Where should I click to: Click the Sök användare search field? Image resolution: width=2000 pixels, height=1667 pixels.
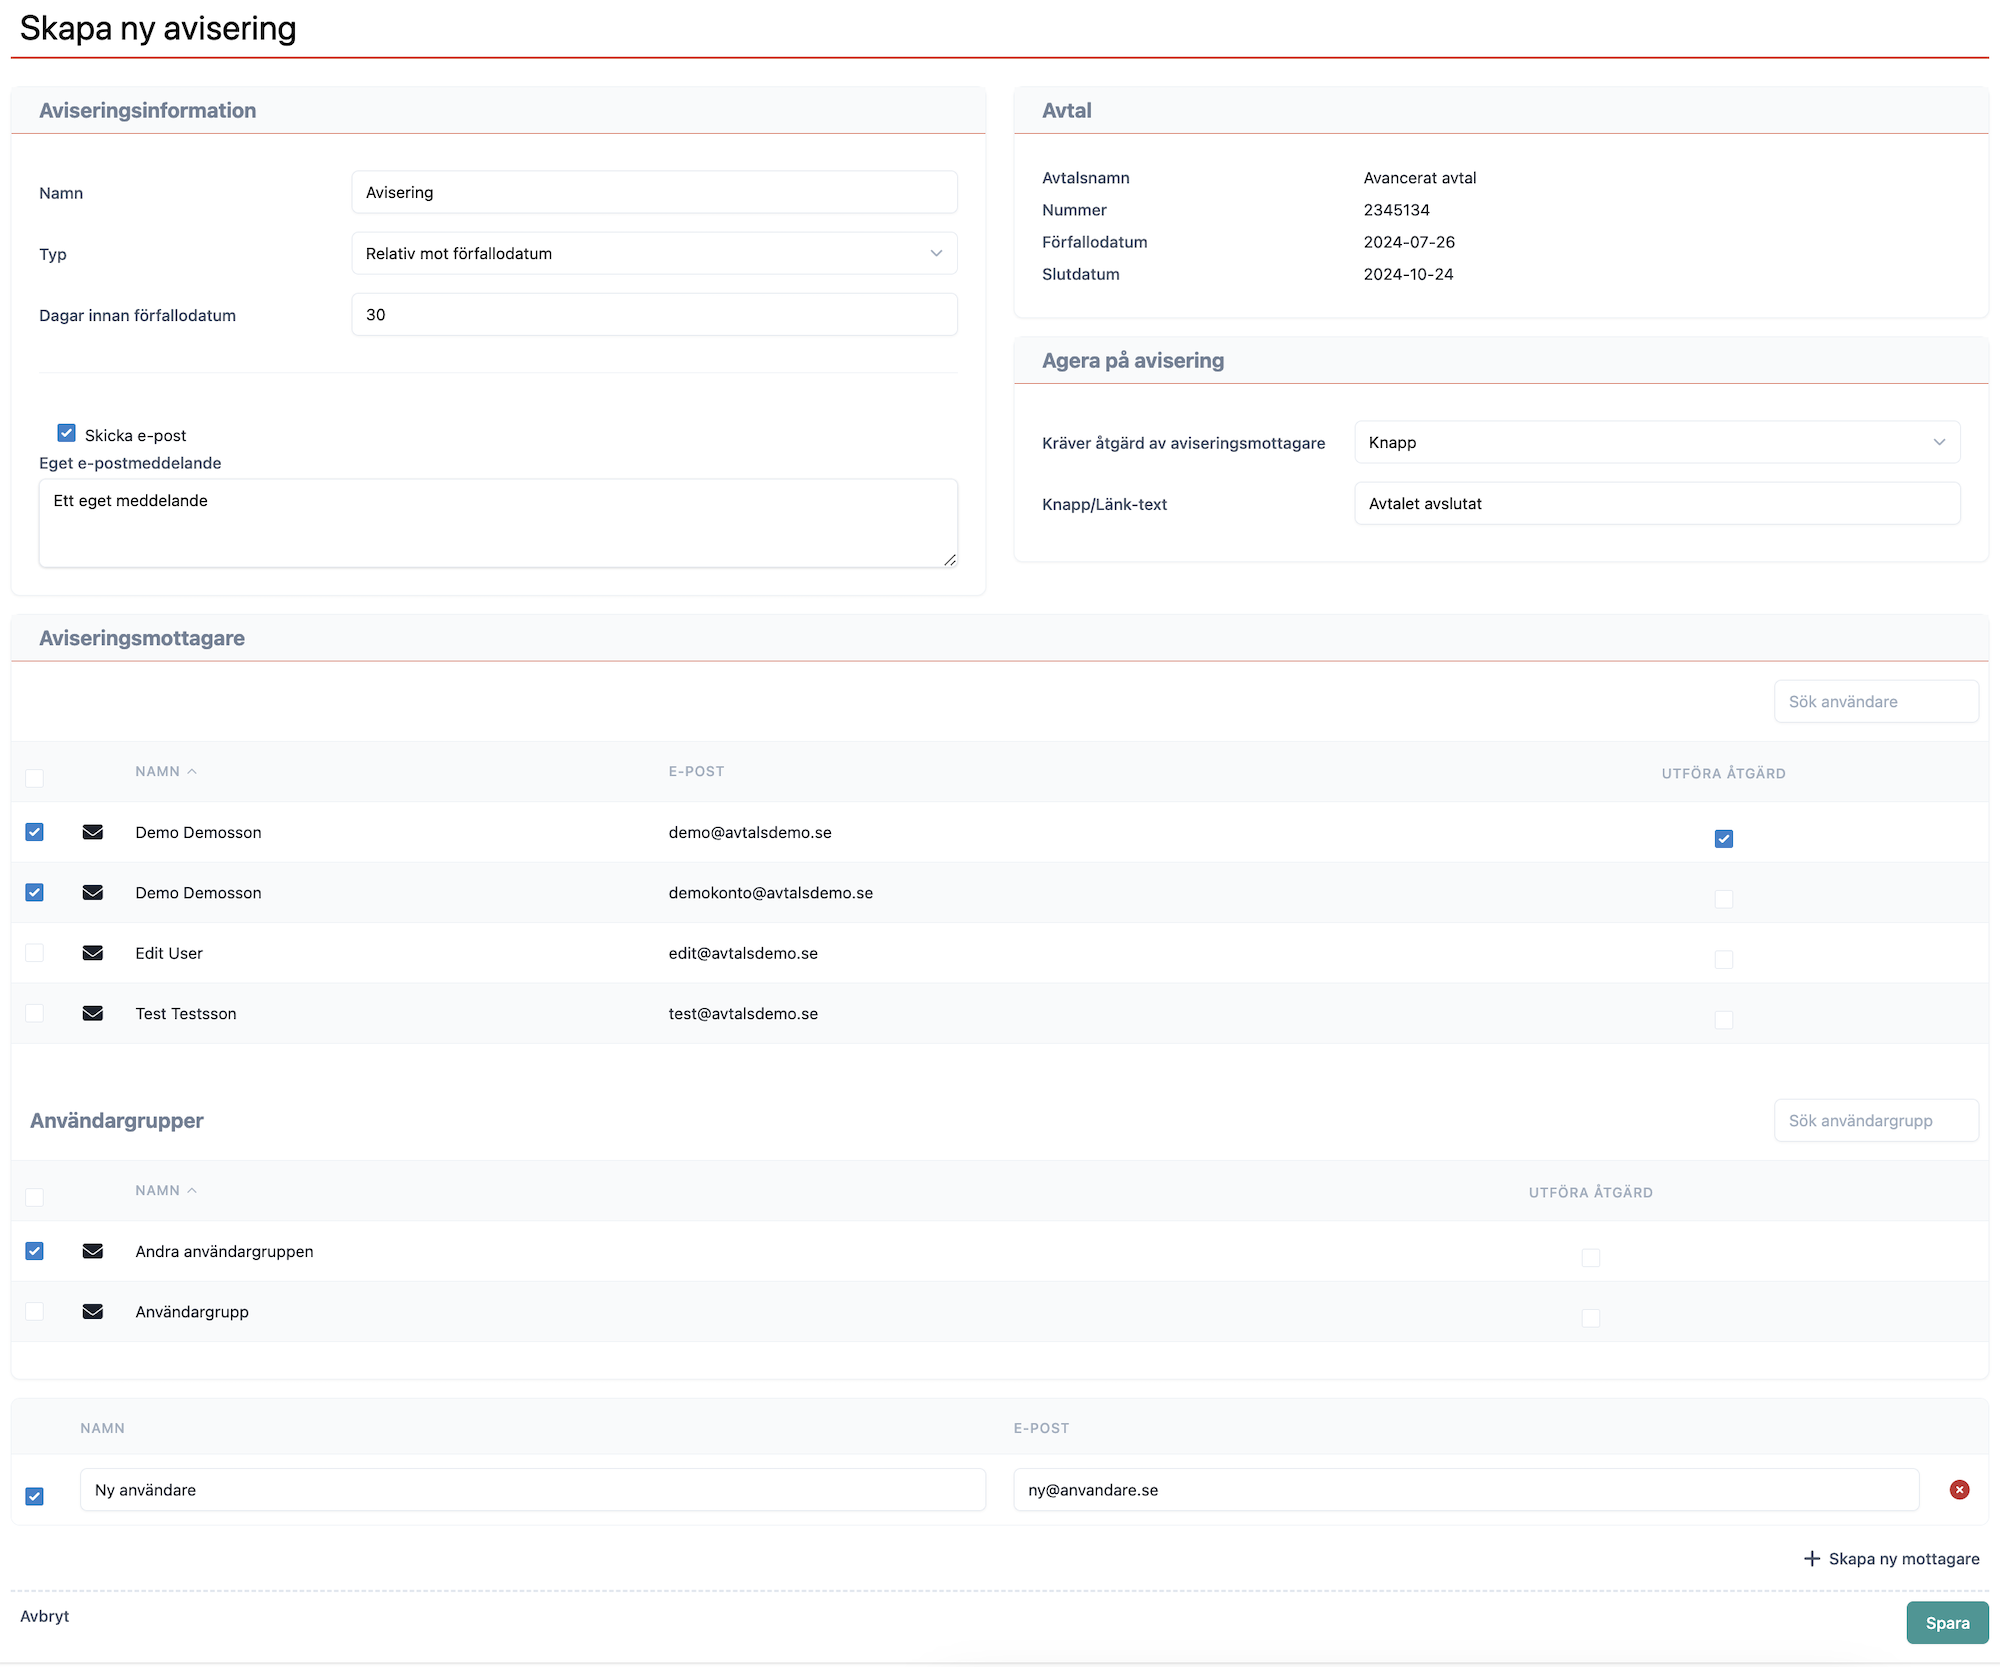(x=1875, y=702)
